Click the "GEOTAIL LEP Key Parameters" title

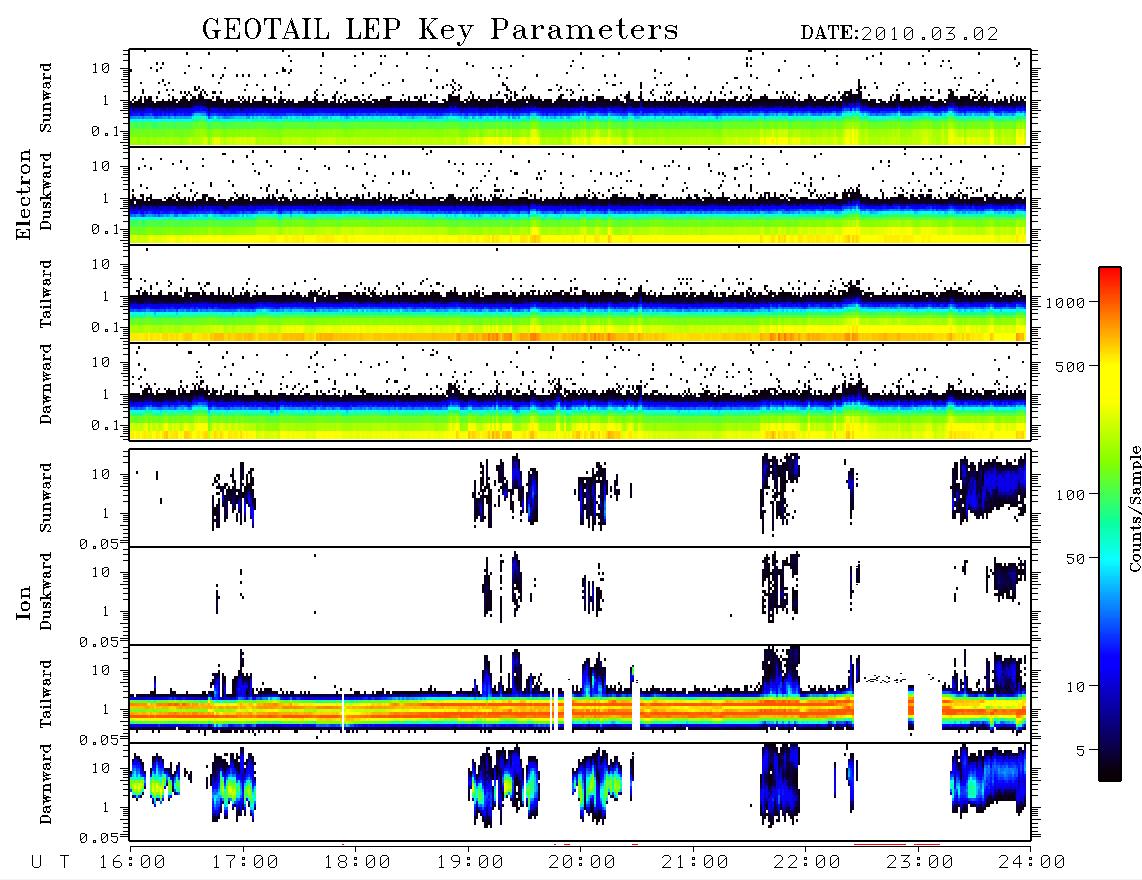(440, 30)
